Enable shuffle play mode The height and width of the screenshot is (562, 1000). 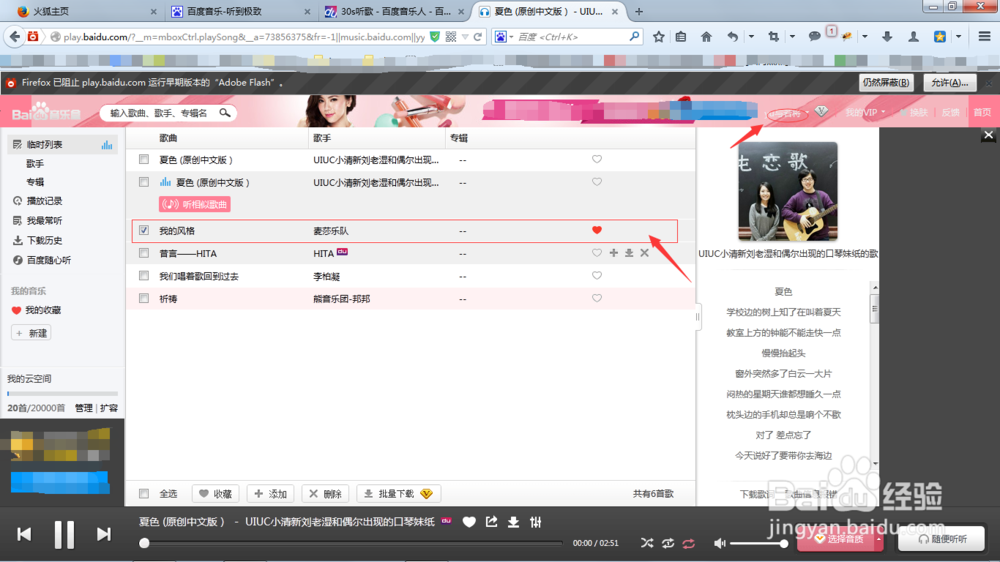coord(647,543)
